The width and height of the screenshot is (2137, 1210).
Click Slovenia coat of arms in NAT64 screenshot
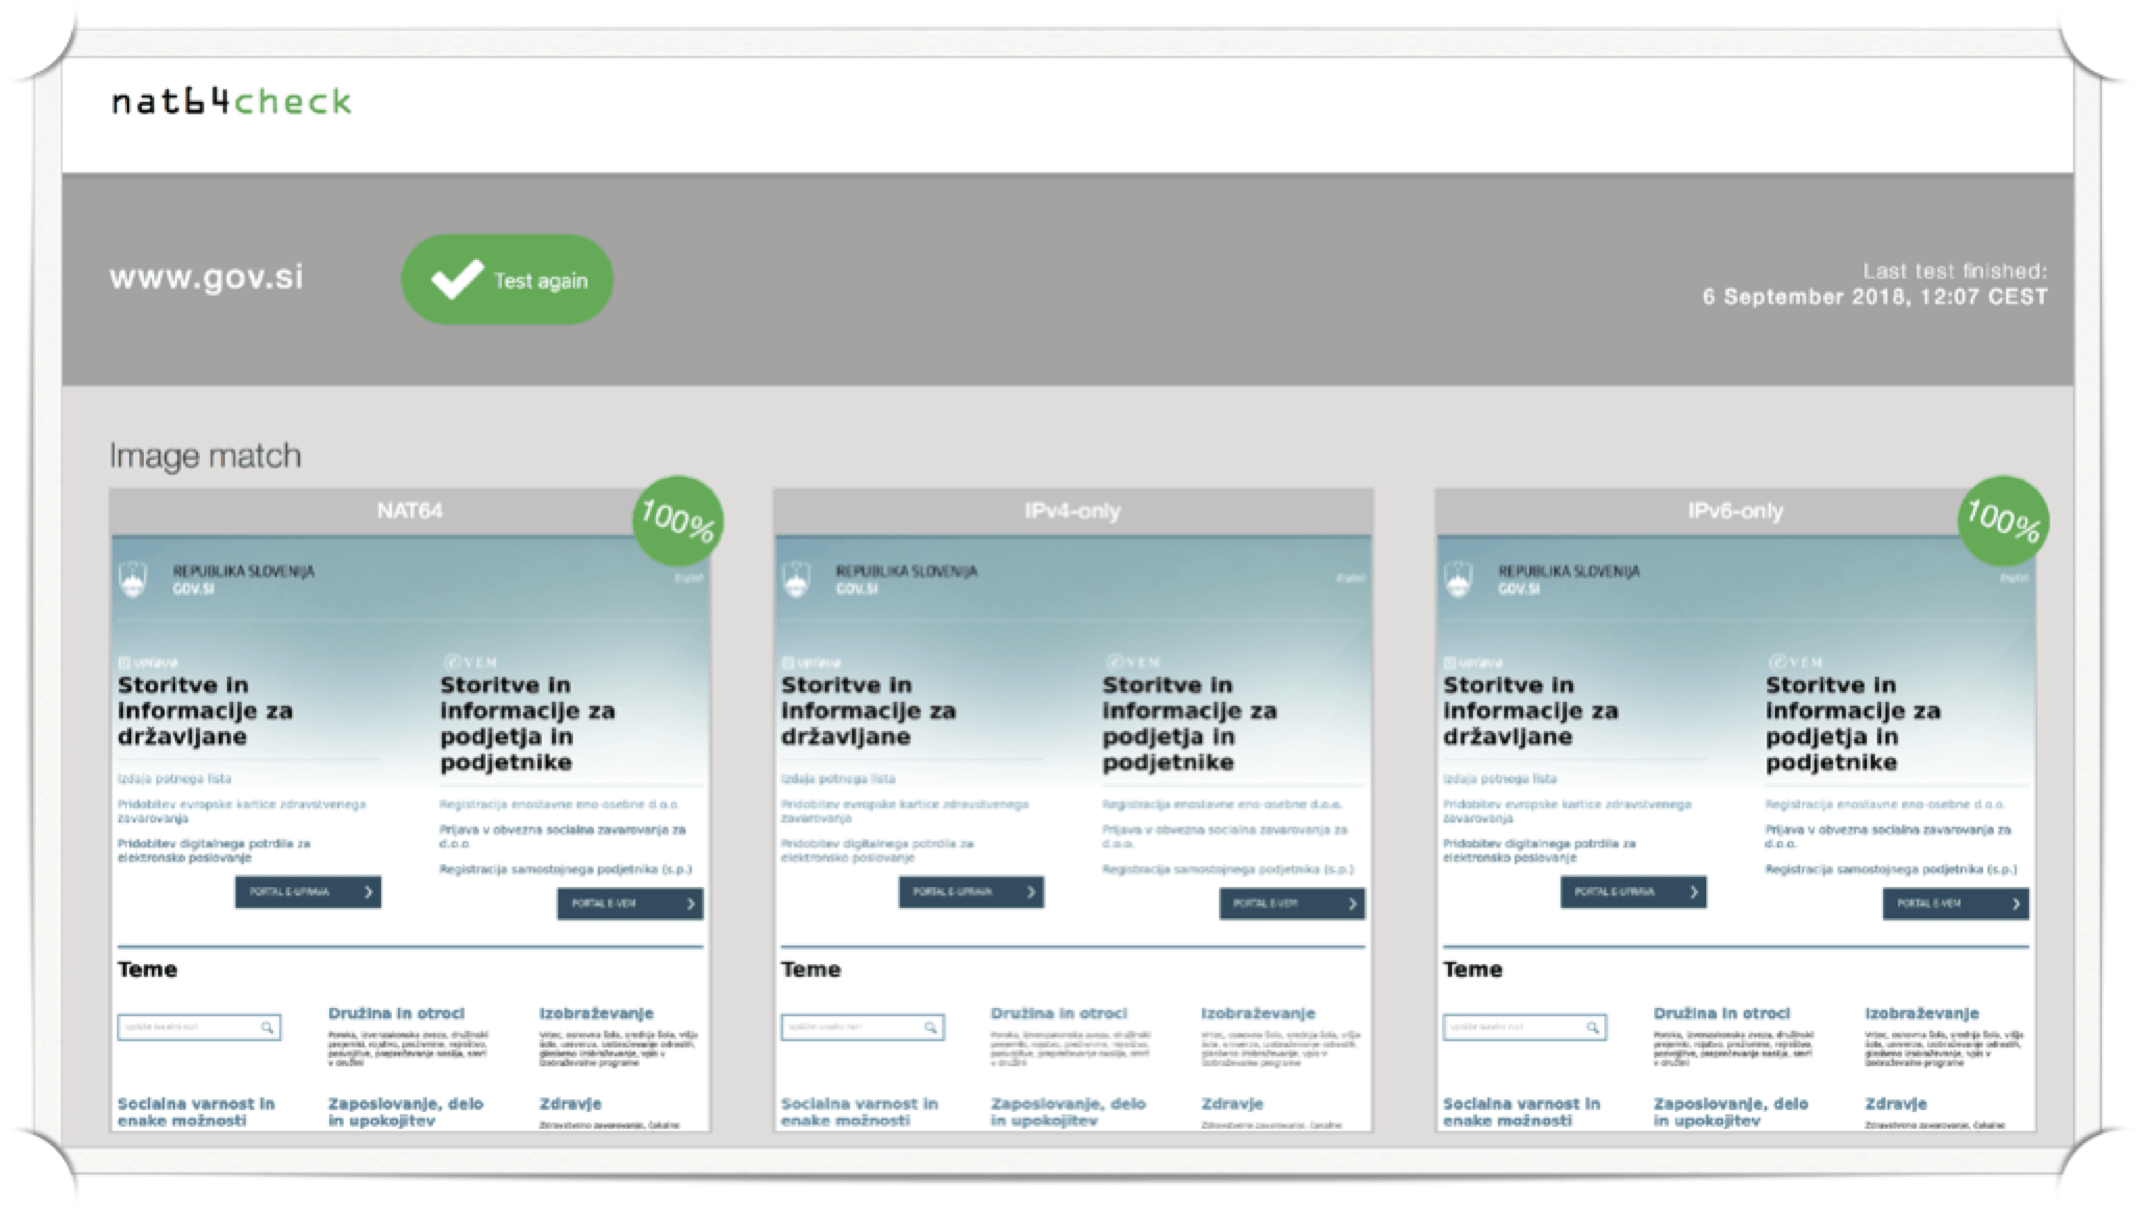(x=133, y=579)
